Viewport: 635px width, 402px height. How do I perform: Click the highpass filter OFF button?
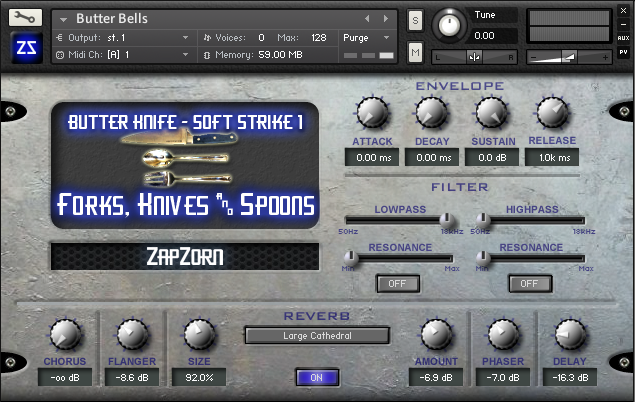point(529,283)
